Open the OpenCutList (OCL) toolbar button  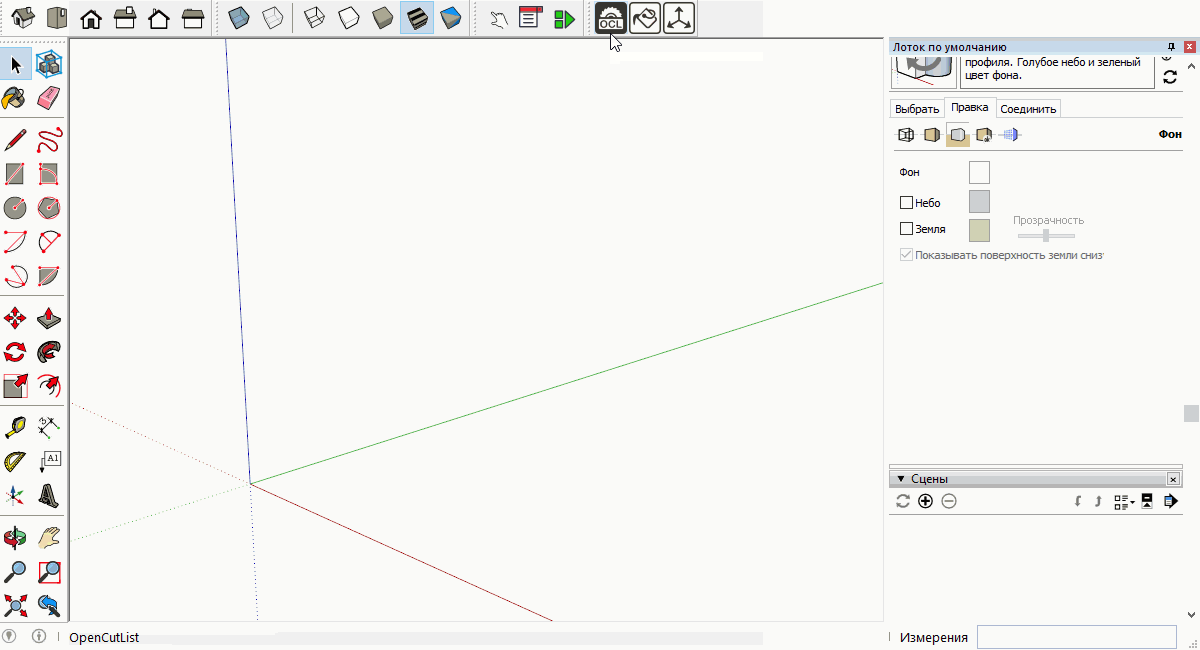[611, 18]
